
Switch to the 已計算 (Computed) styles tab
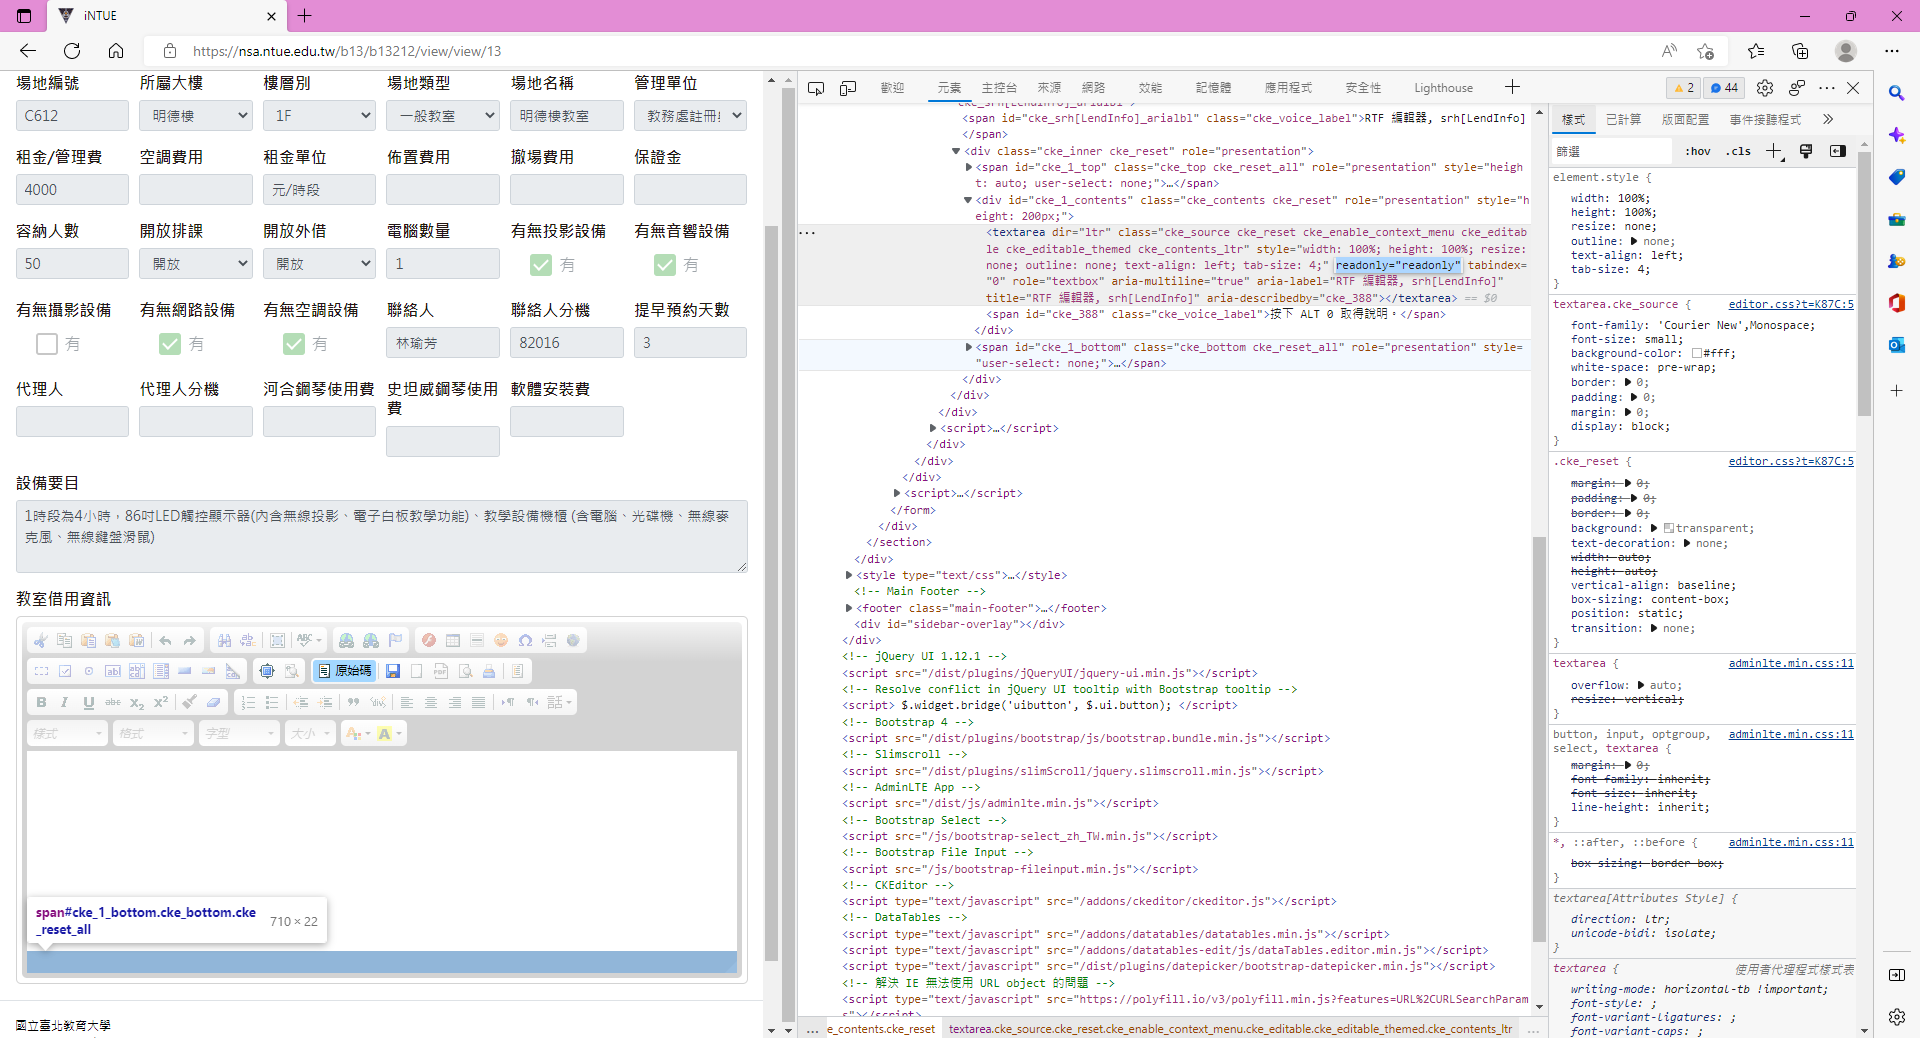pyautogui.click(x=1623, y=120)
